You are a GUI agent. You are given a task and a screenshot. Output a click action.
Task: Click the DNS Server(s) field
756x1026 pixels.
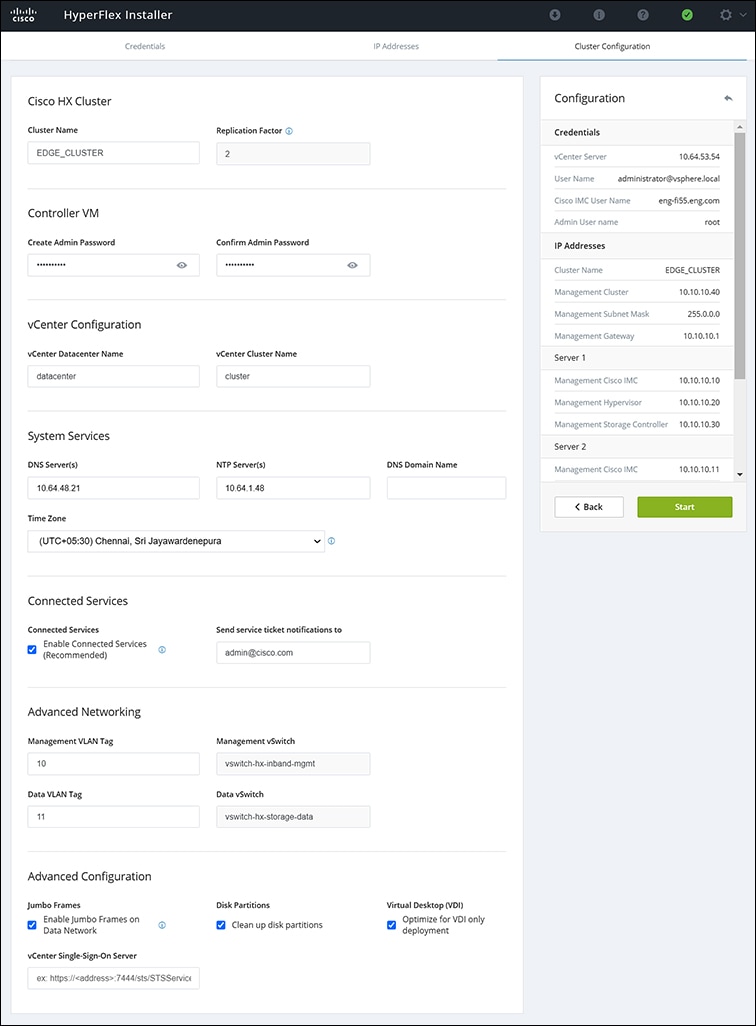click(x=113, y=488)
